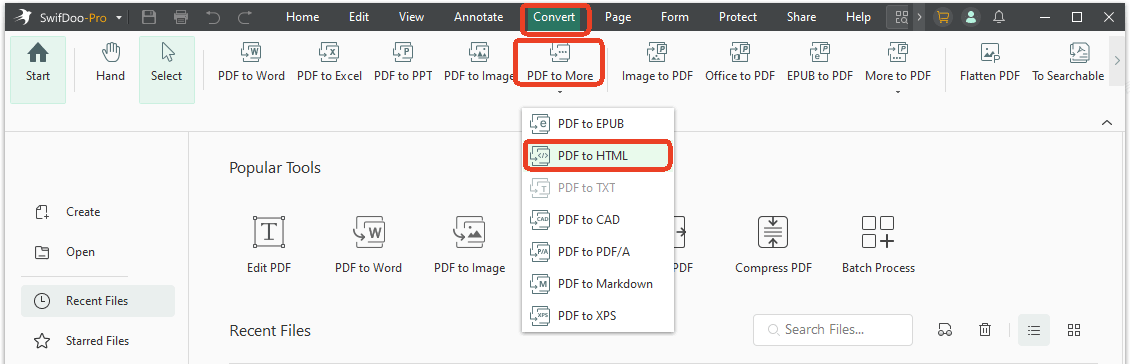The height and width of the screenshot is (364, 1130).
Task: Select the Hand tool
Action: 110,62
